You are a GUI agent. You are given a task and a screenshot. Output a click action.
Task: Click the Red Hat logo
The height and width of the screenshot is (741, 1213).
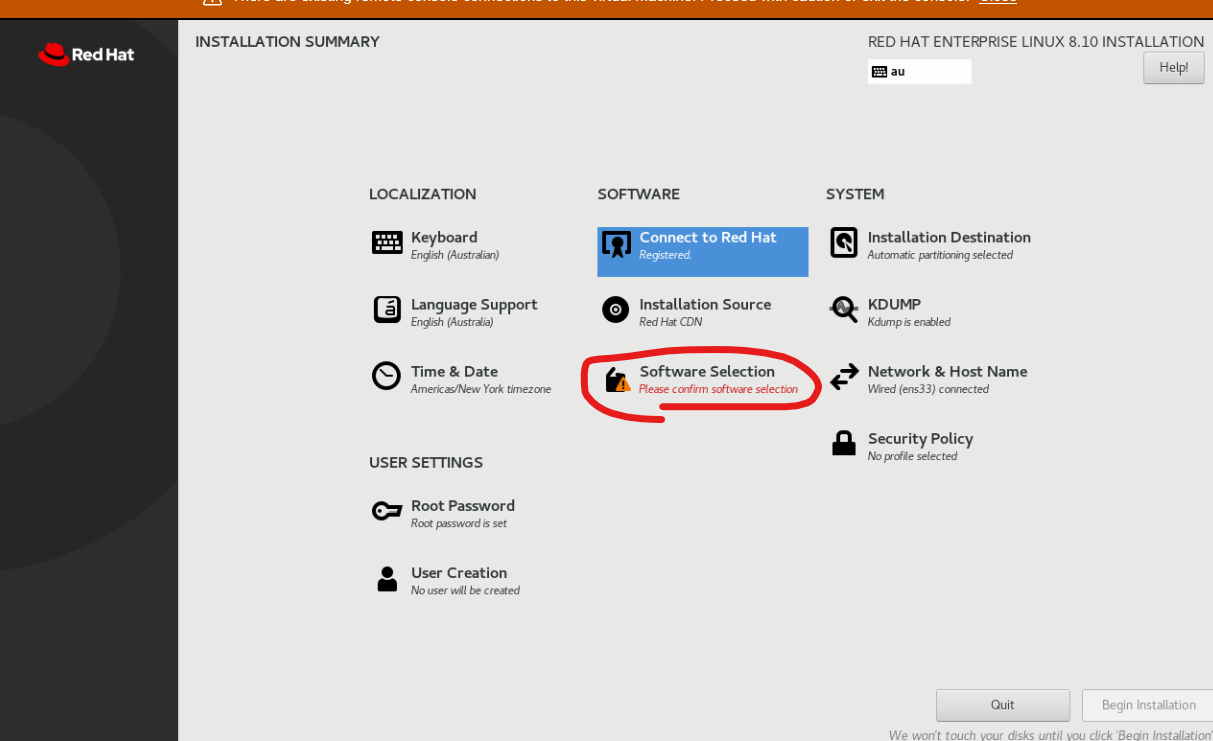pos(86,54)
